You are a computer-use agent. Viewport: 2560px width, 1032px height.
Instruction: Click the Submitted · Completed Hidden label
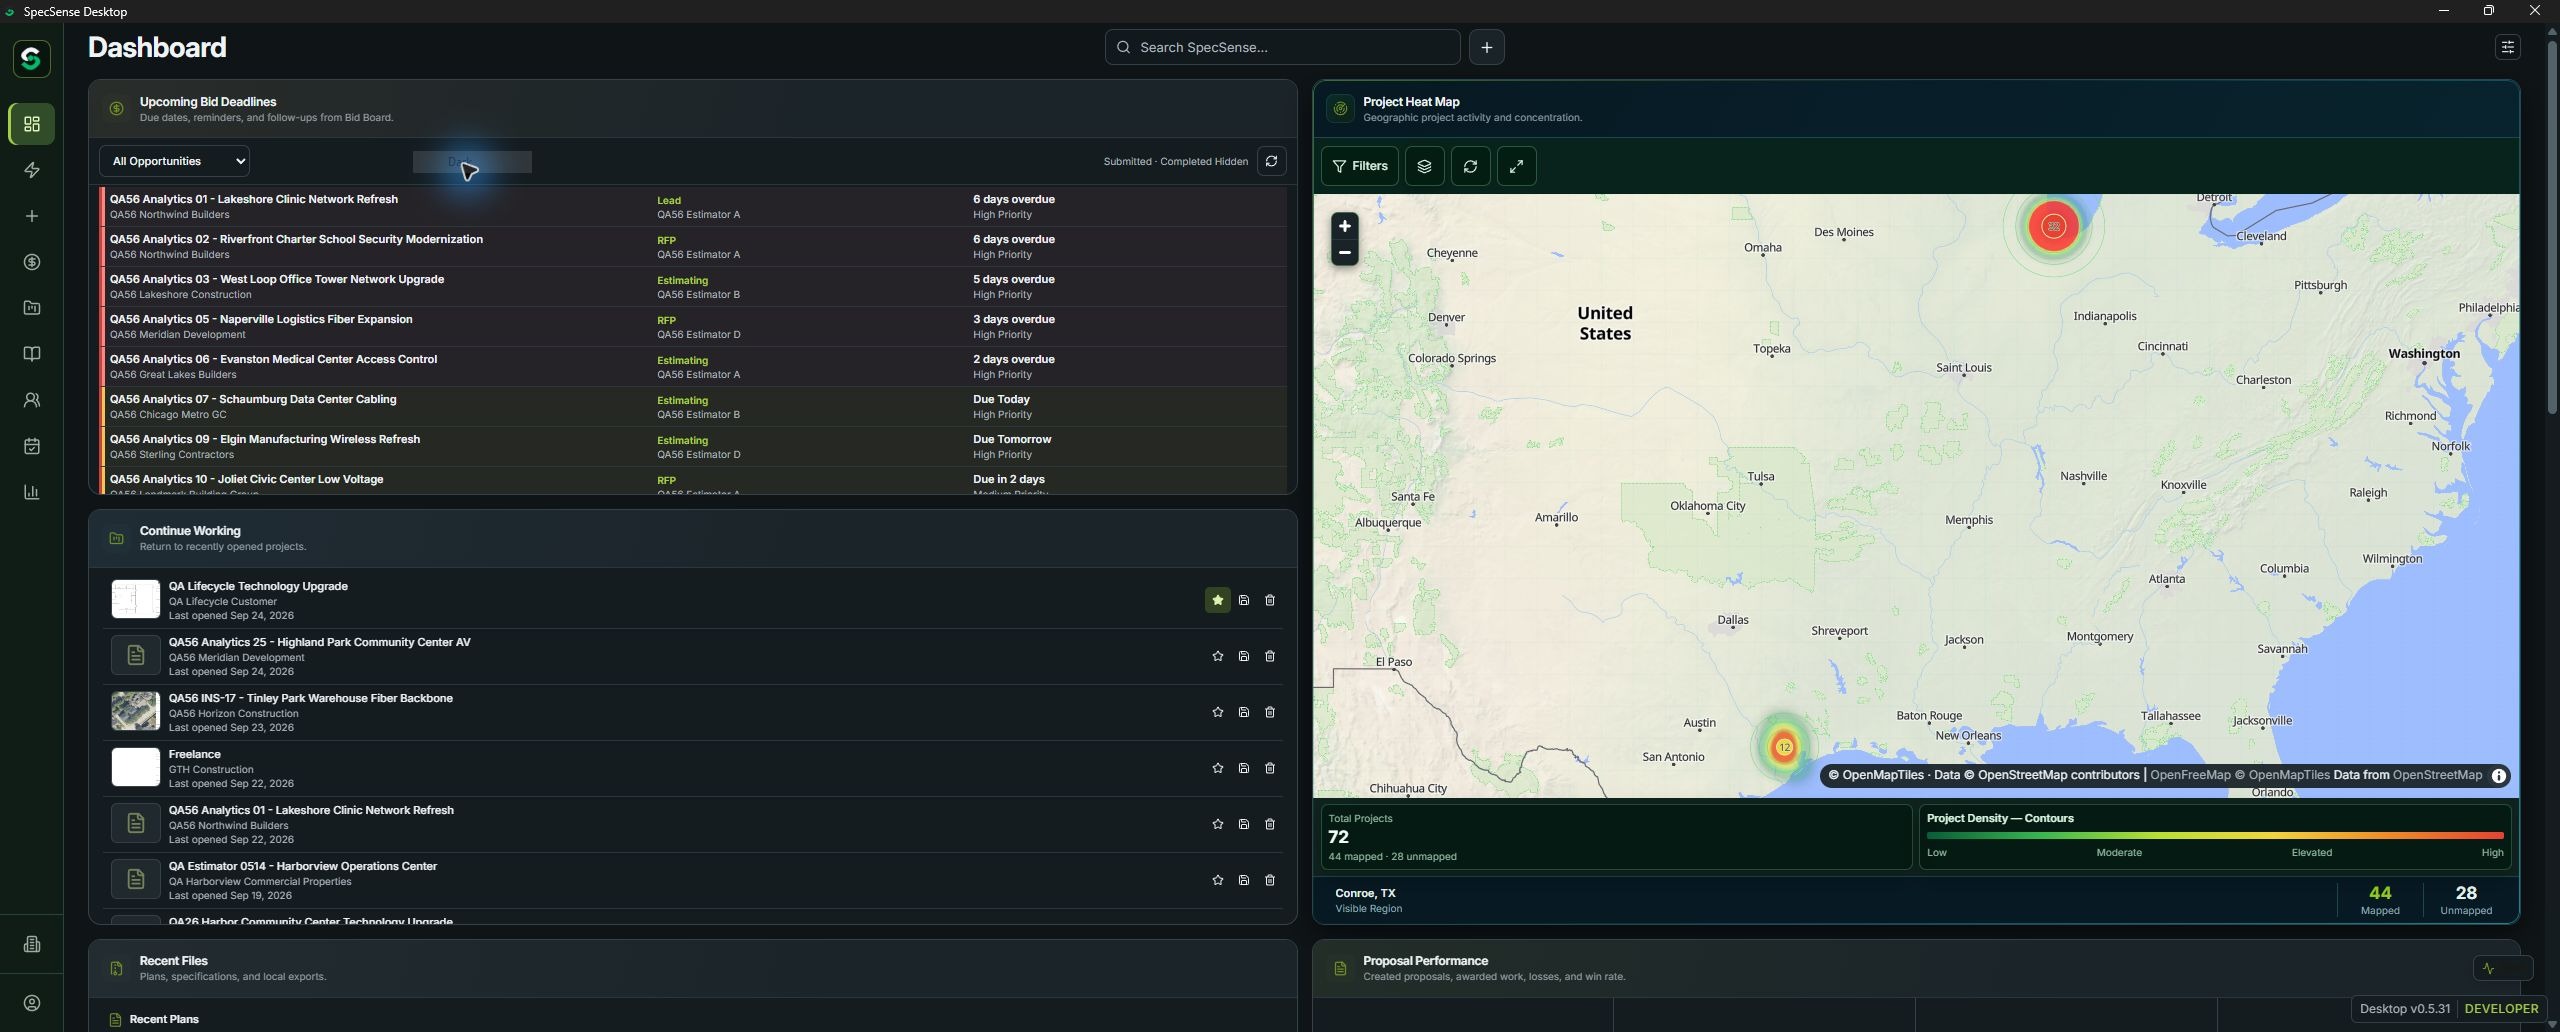(1175, 161)
